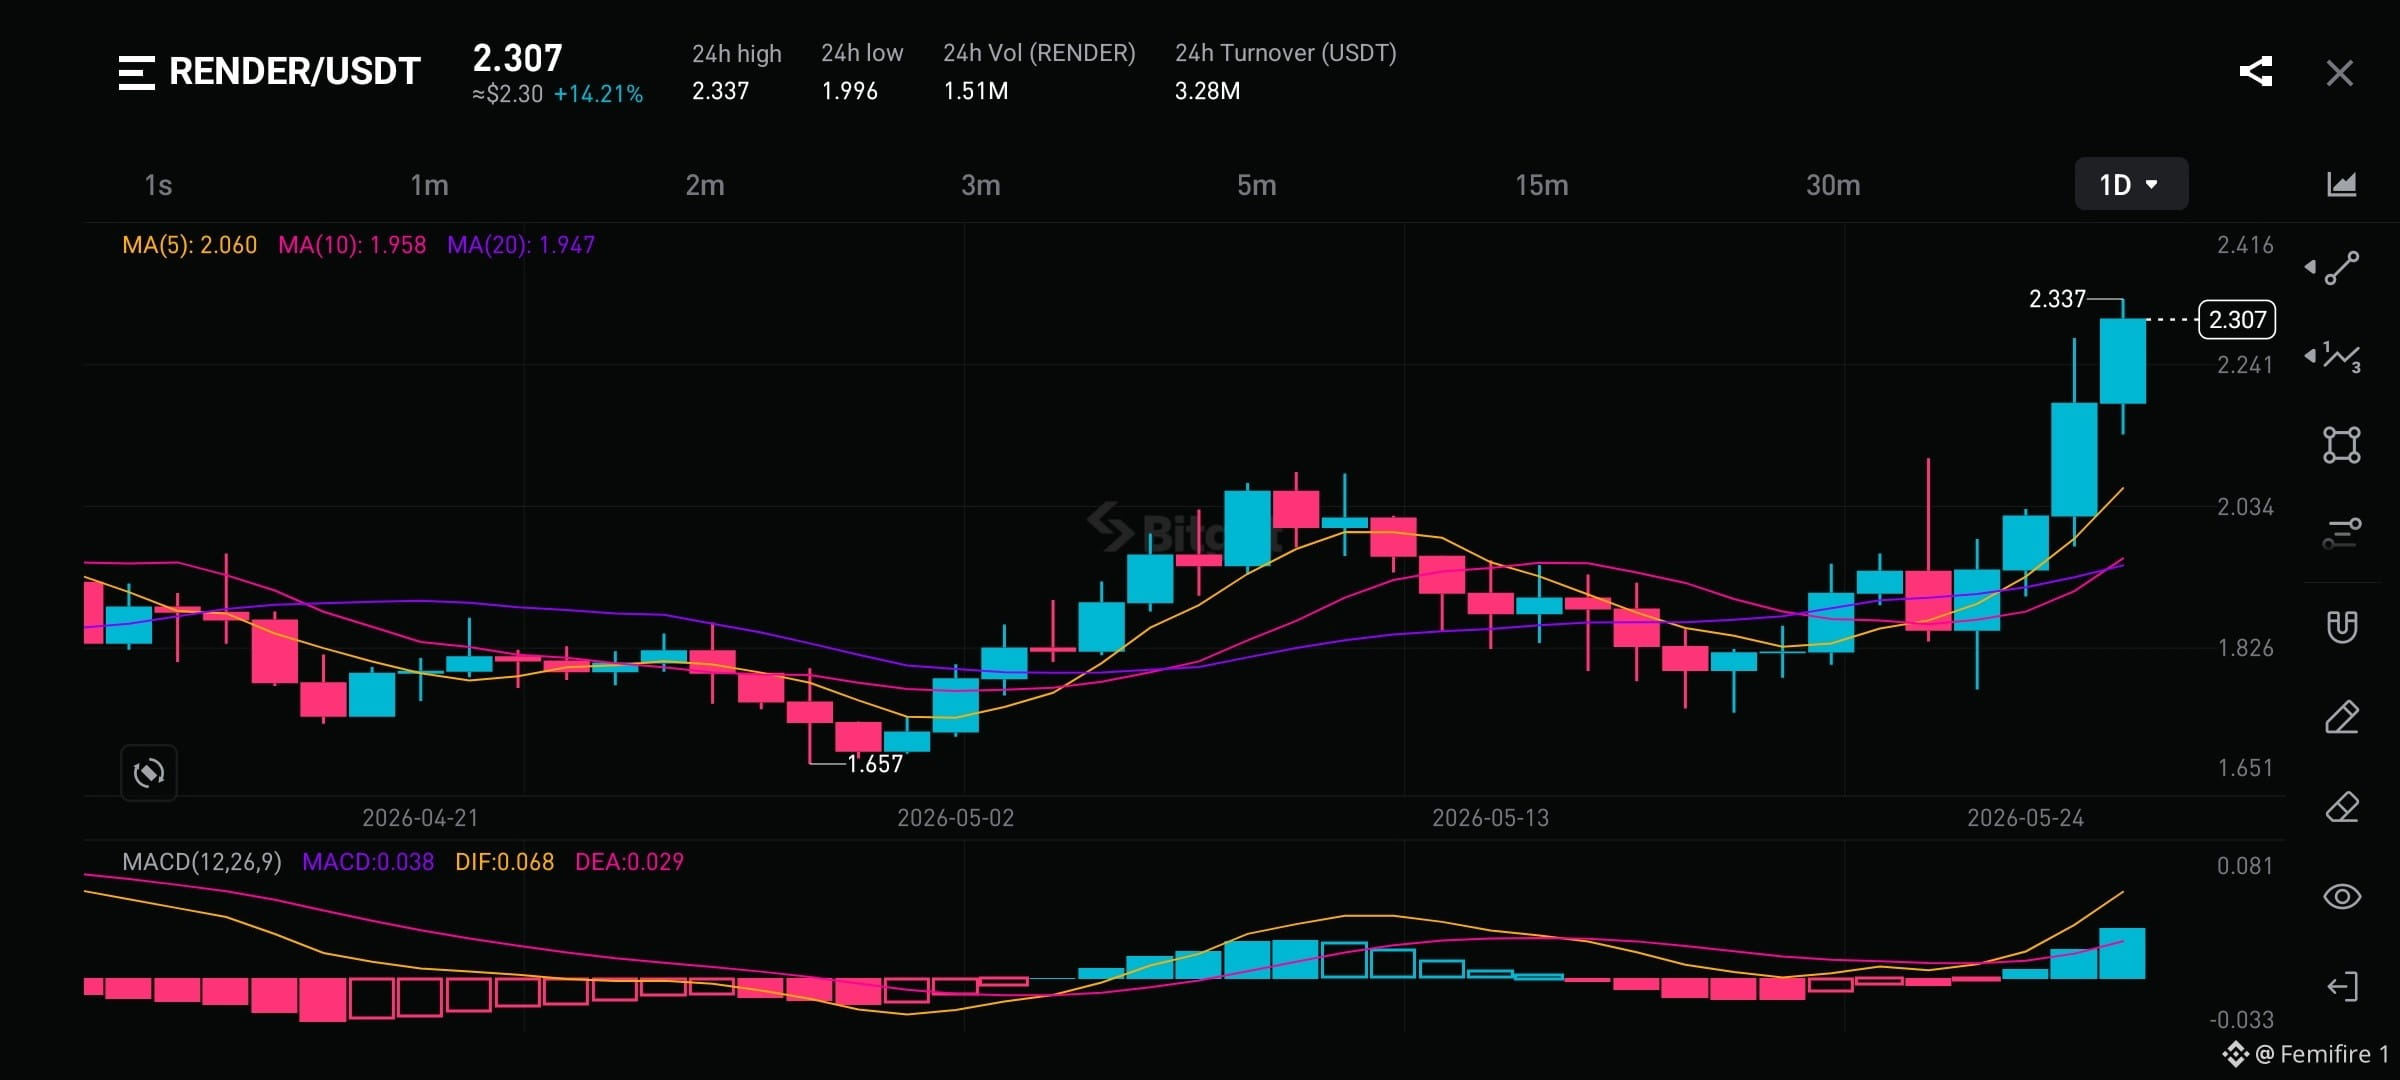The width and height of the screenshot is (2400, 1080).
Task: Collapse the drawing toolbar exit icon
Action: click(2342, 987)
